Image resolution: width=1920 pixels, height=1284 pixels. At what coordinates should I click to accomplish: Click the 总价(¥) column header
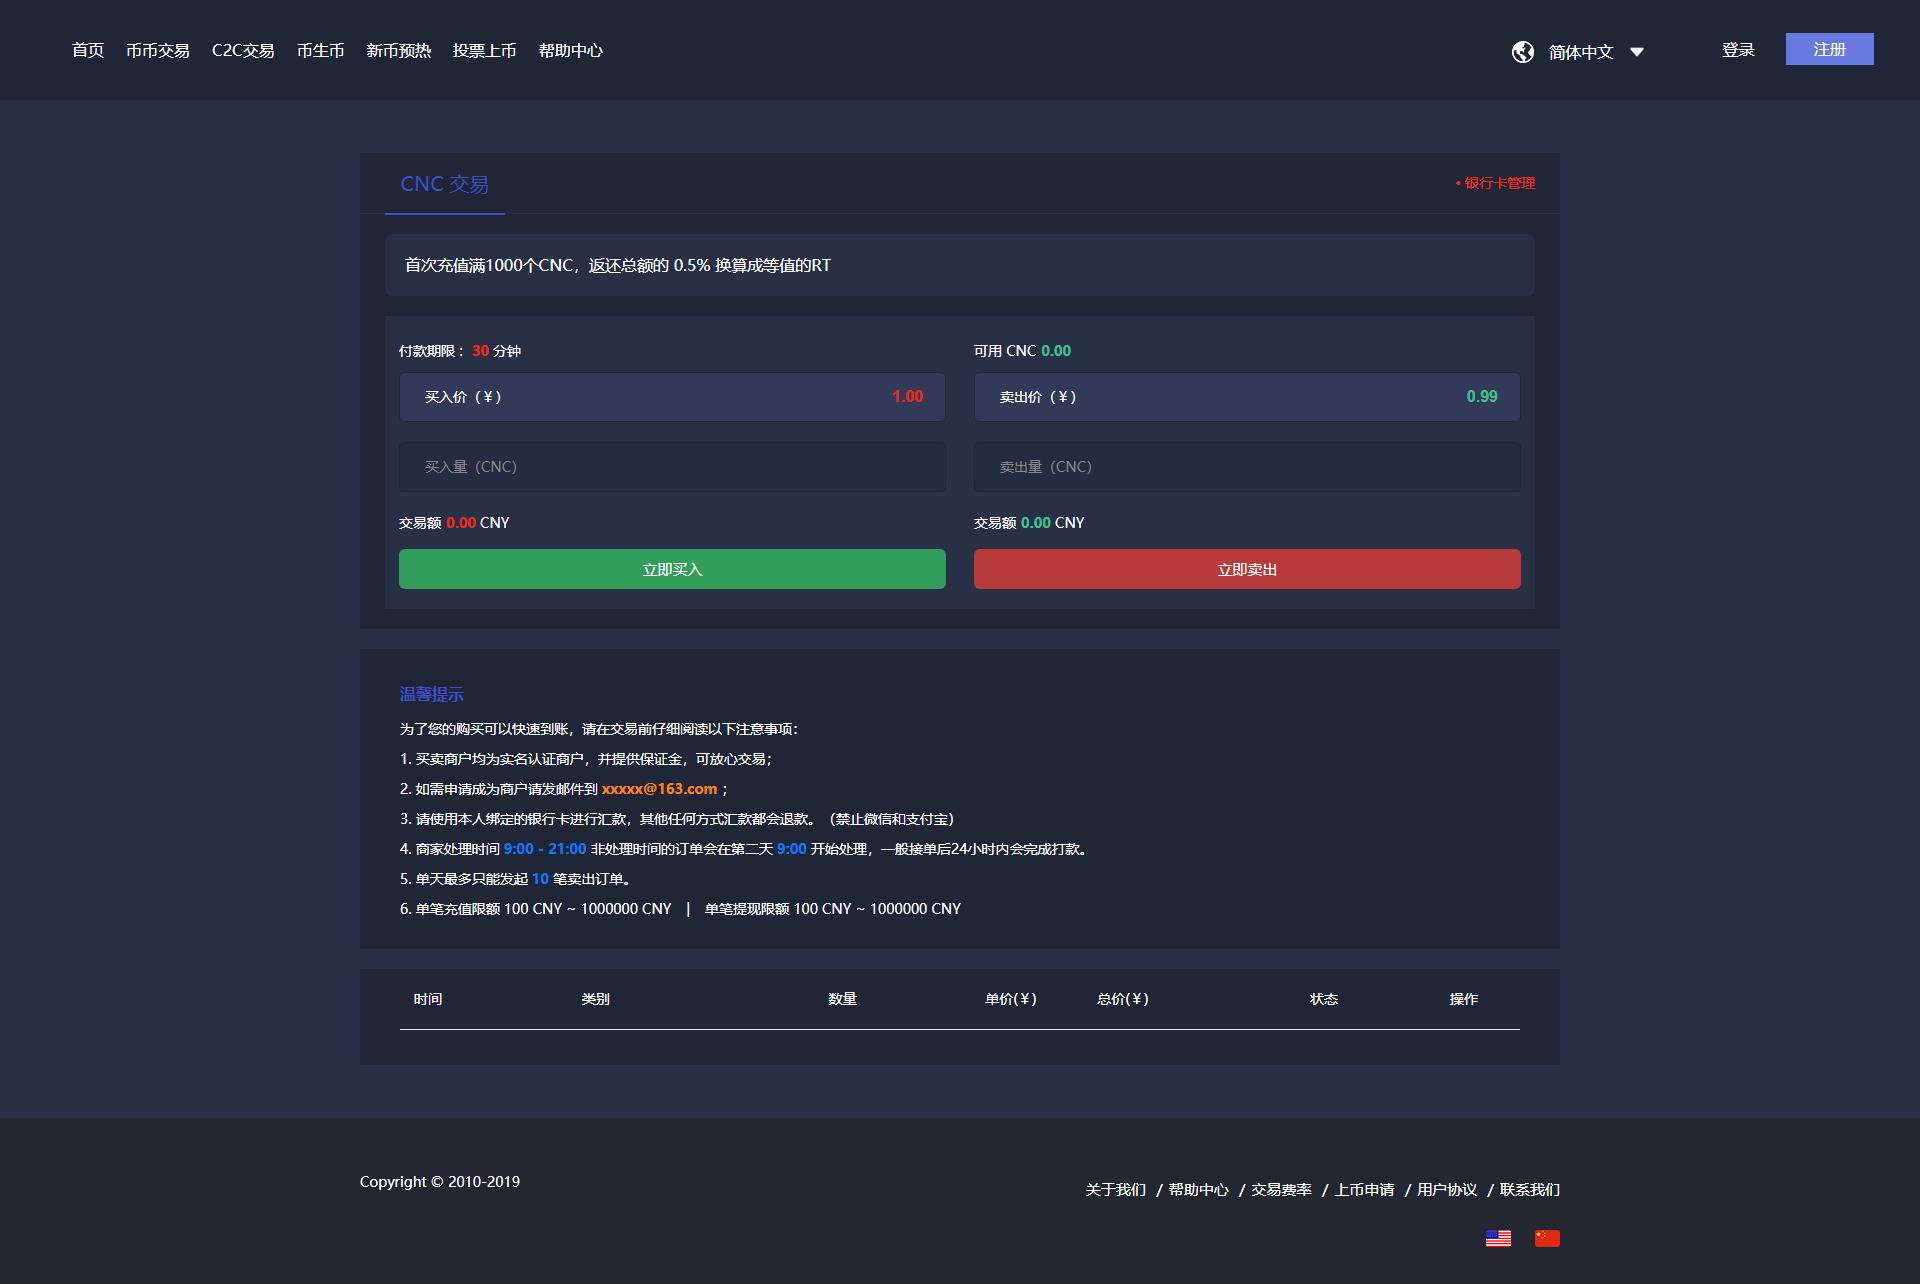[1123, 999]
